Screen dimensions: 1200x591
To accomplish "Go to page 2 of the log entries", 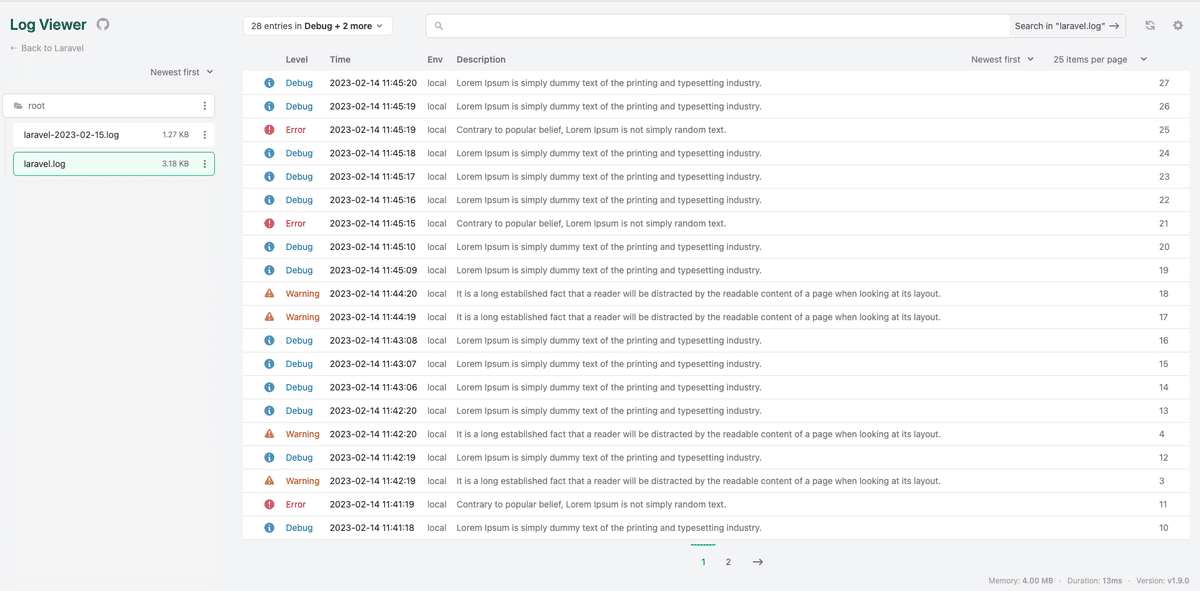I will pos(728,561).
